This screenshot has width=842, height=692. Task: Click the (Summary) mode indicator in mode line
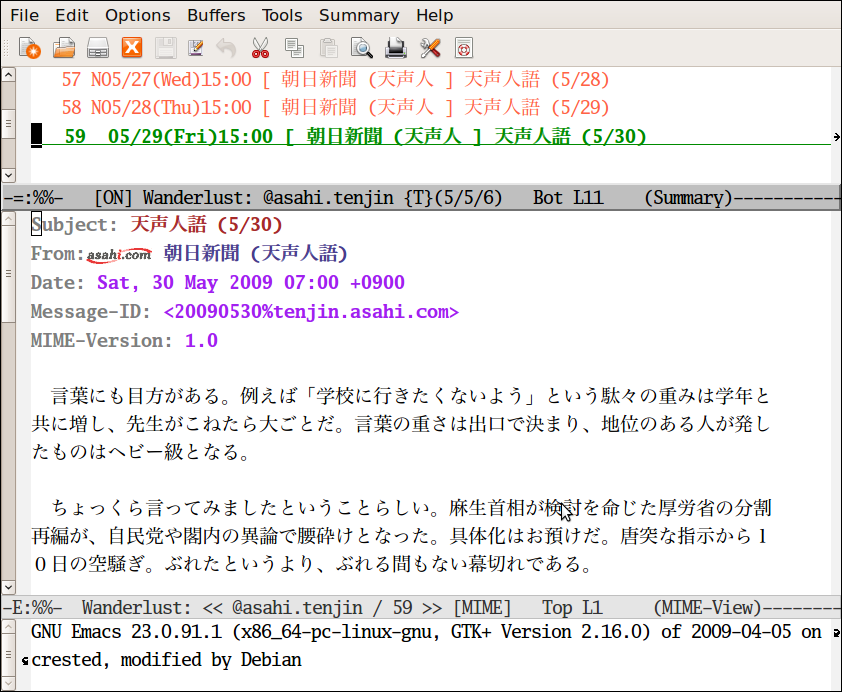point(688,198)
